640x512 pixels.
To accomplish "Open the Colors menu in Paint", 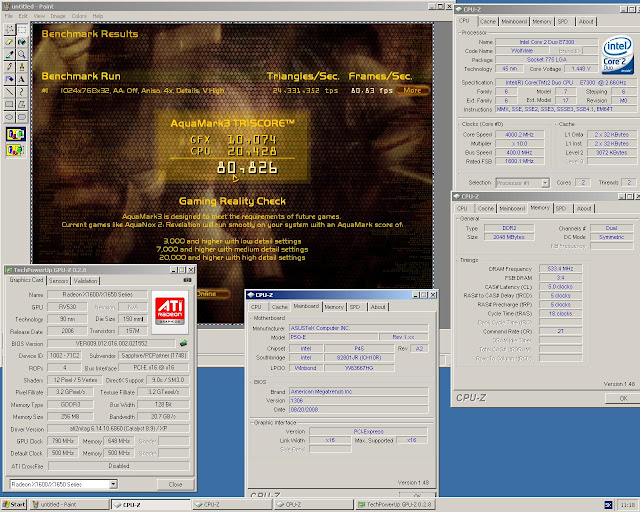I will [79, 16].
